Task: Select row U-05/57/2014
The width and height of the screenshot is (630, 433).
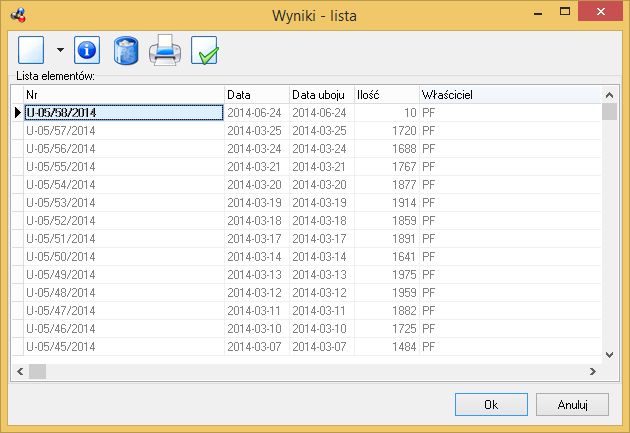Action: [306, 131]
